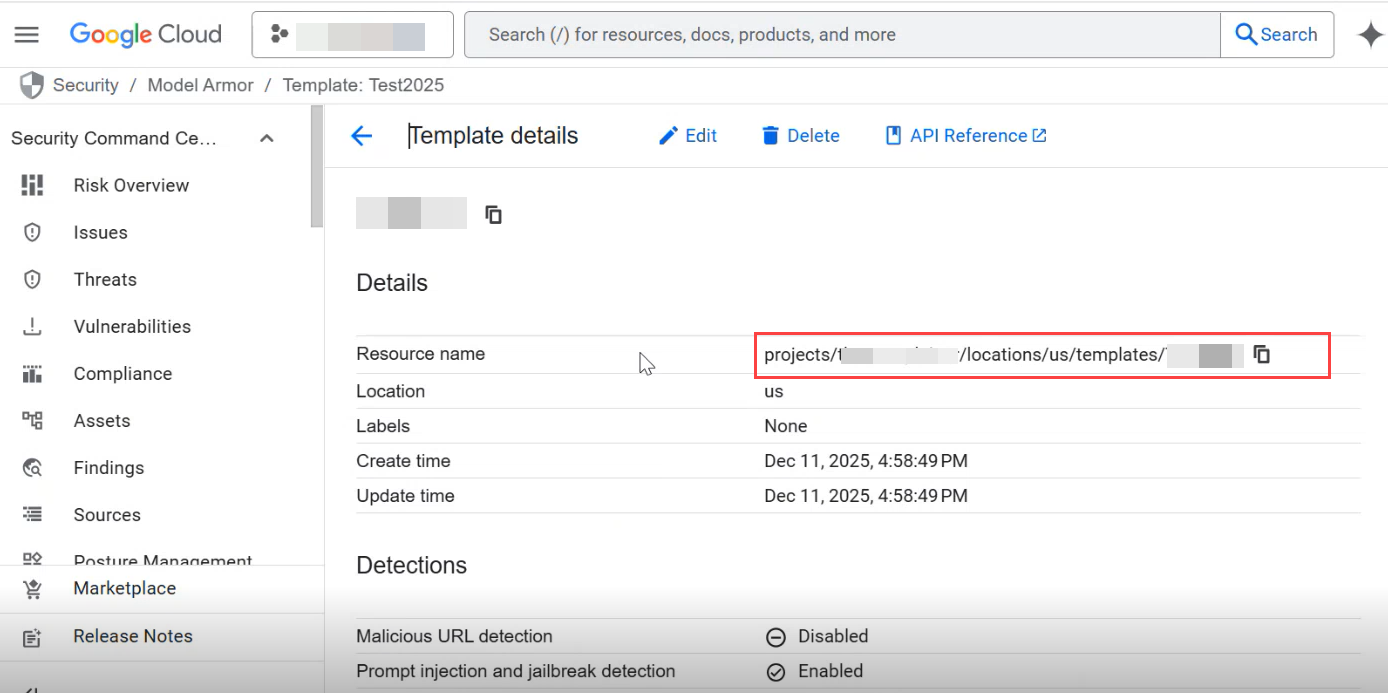Collapse the Security Command Center section
Screen dimensions: 1388x693
pos(267,139)
